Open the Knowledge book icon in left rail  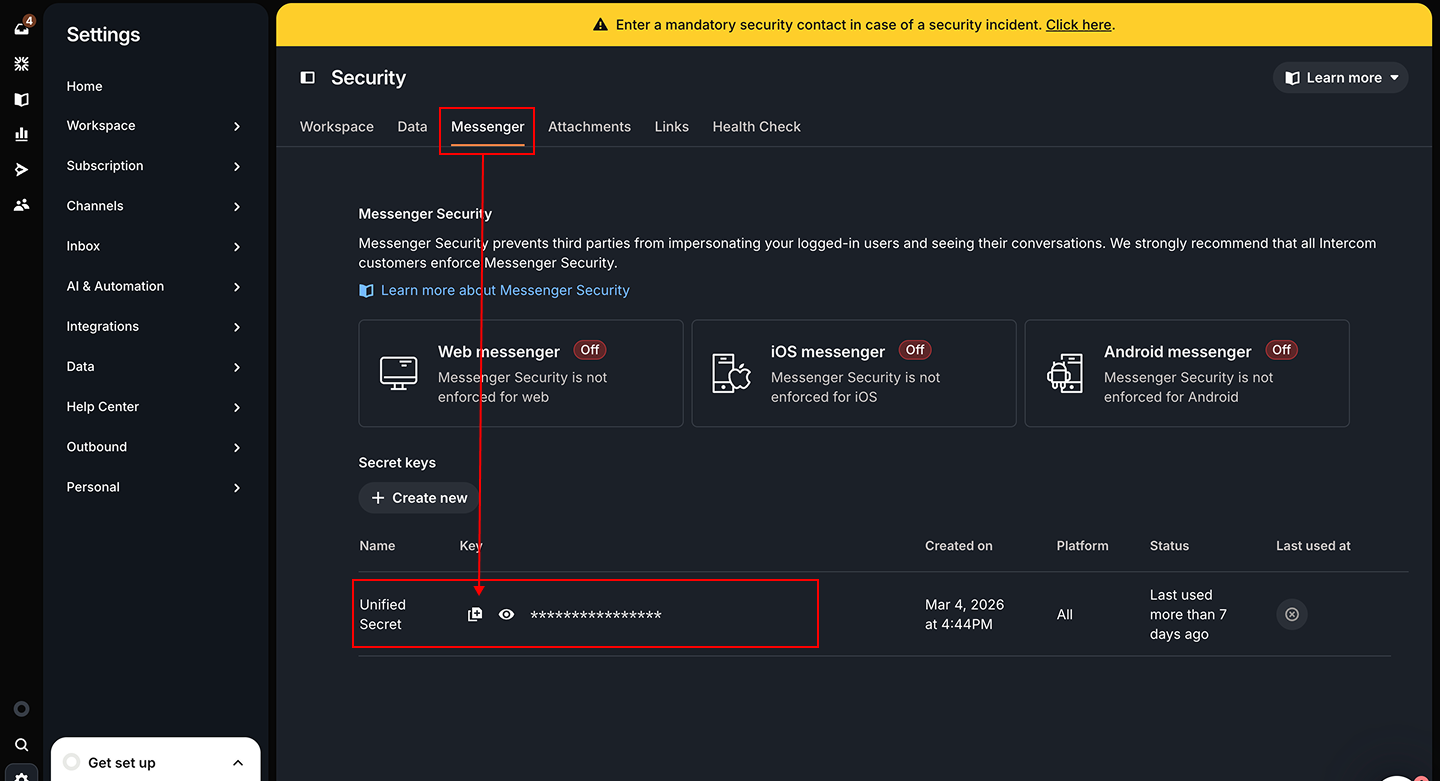(x=22, y=99)
